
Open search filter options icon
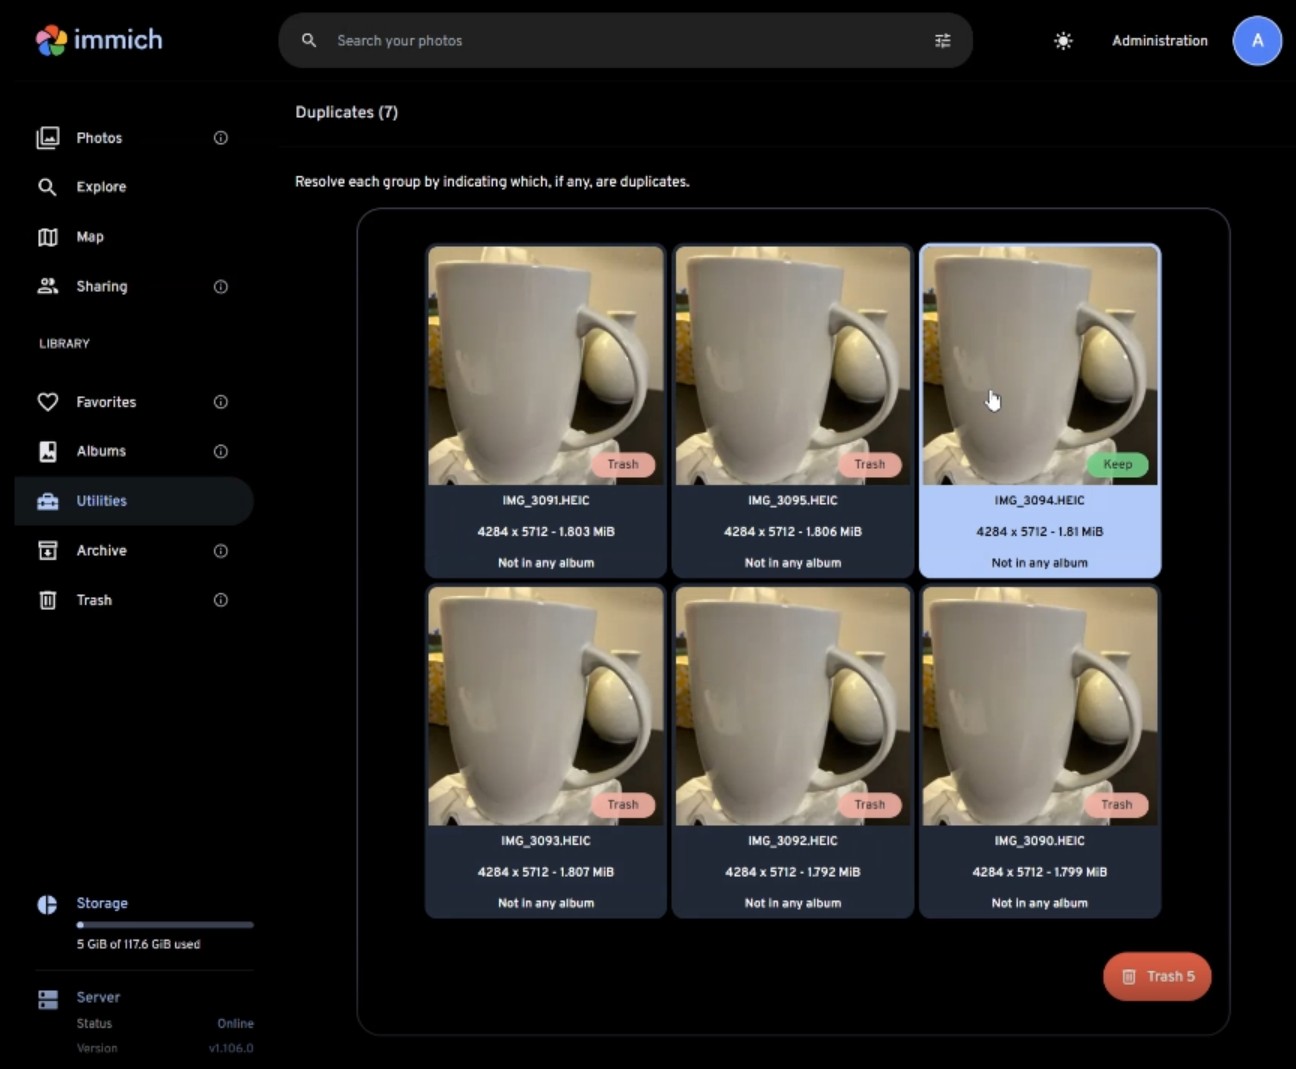click(942, 40)
